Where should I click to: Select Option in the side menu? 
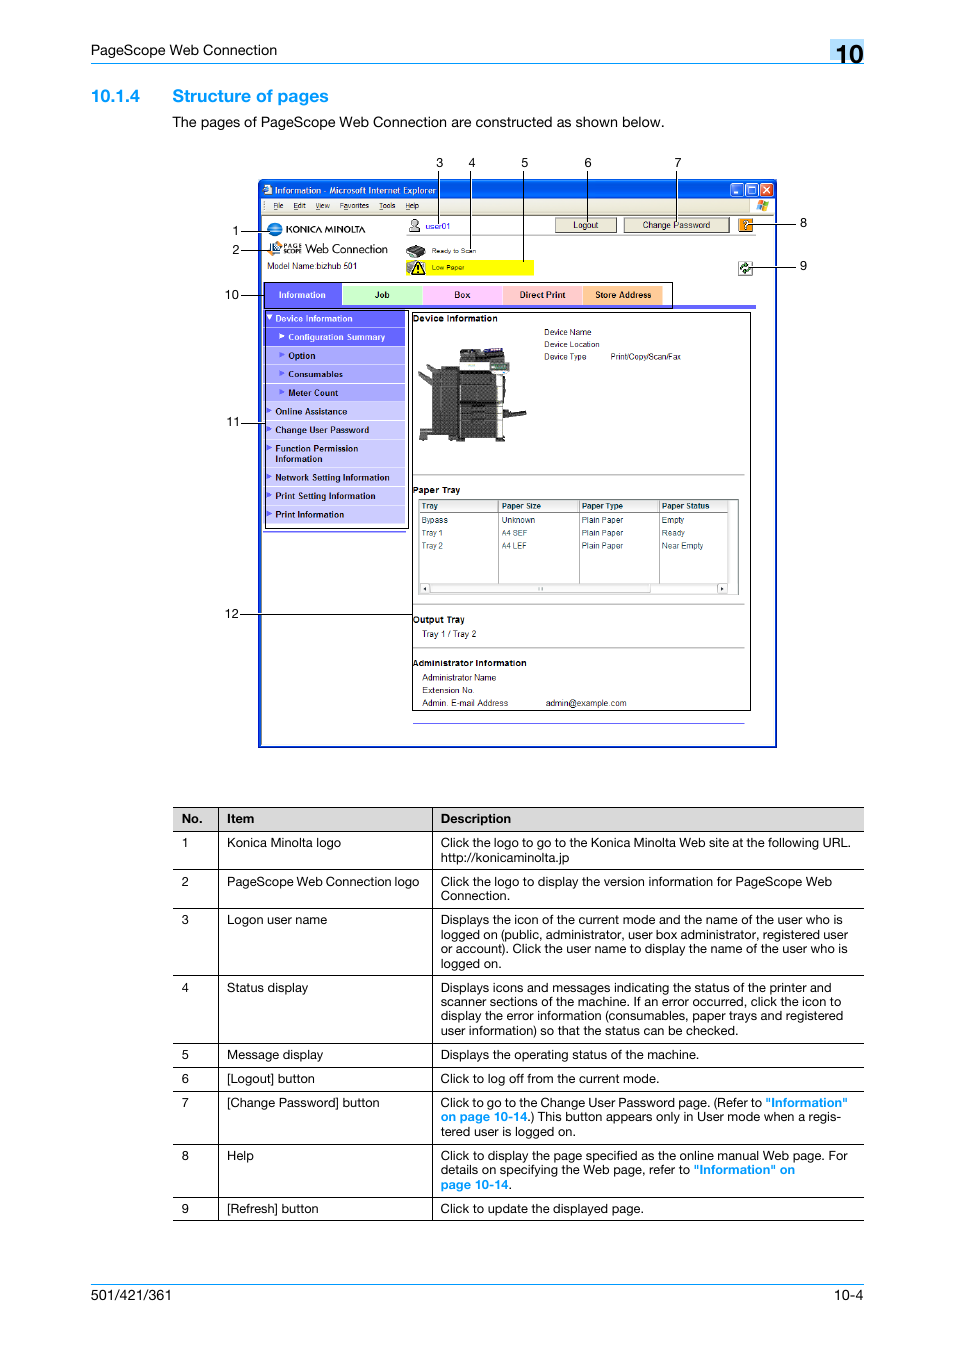(335, 356)
